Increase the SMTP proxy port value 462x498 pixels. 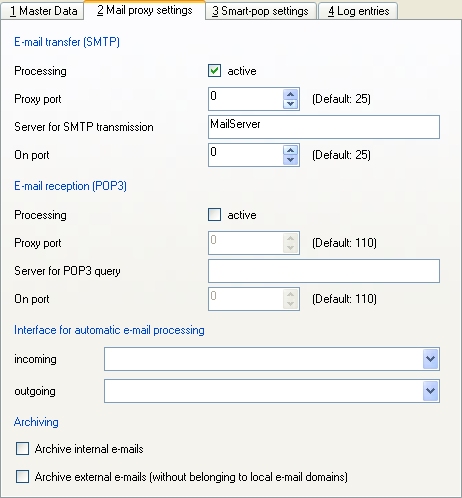click(x=290, y=94)
